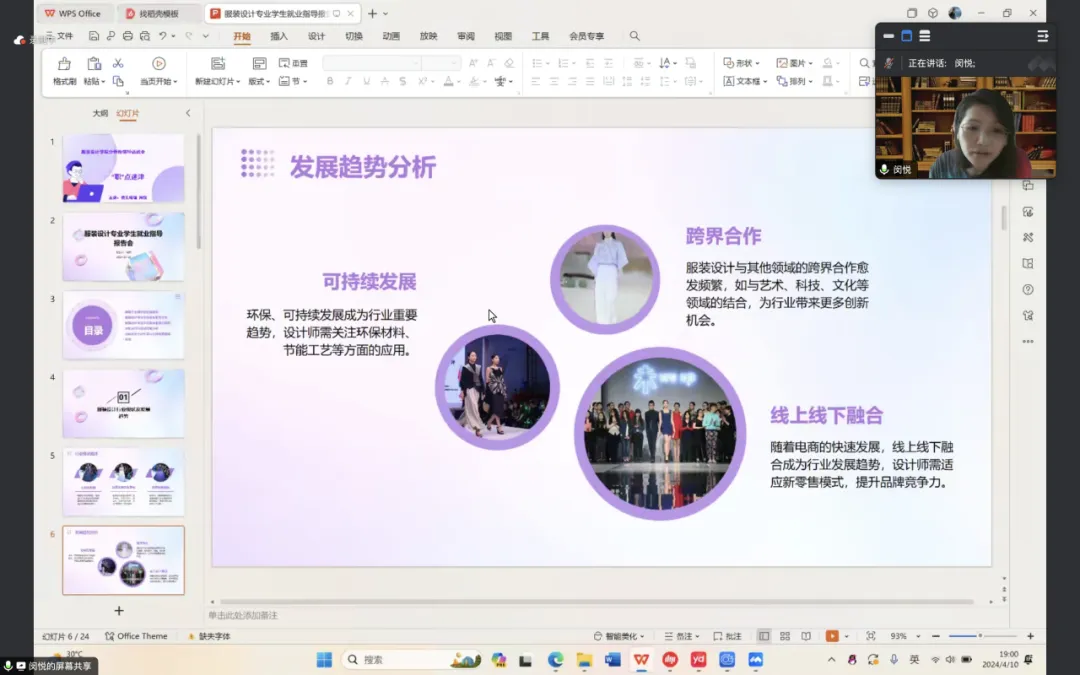This screenshot has width=1080, height=675.
Task: Start slideshow with 当页开始 play icon
Action: pos(158,63)
